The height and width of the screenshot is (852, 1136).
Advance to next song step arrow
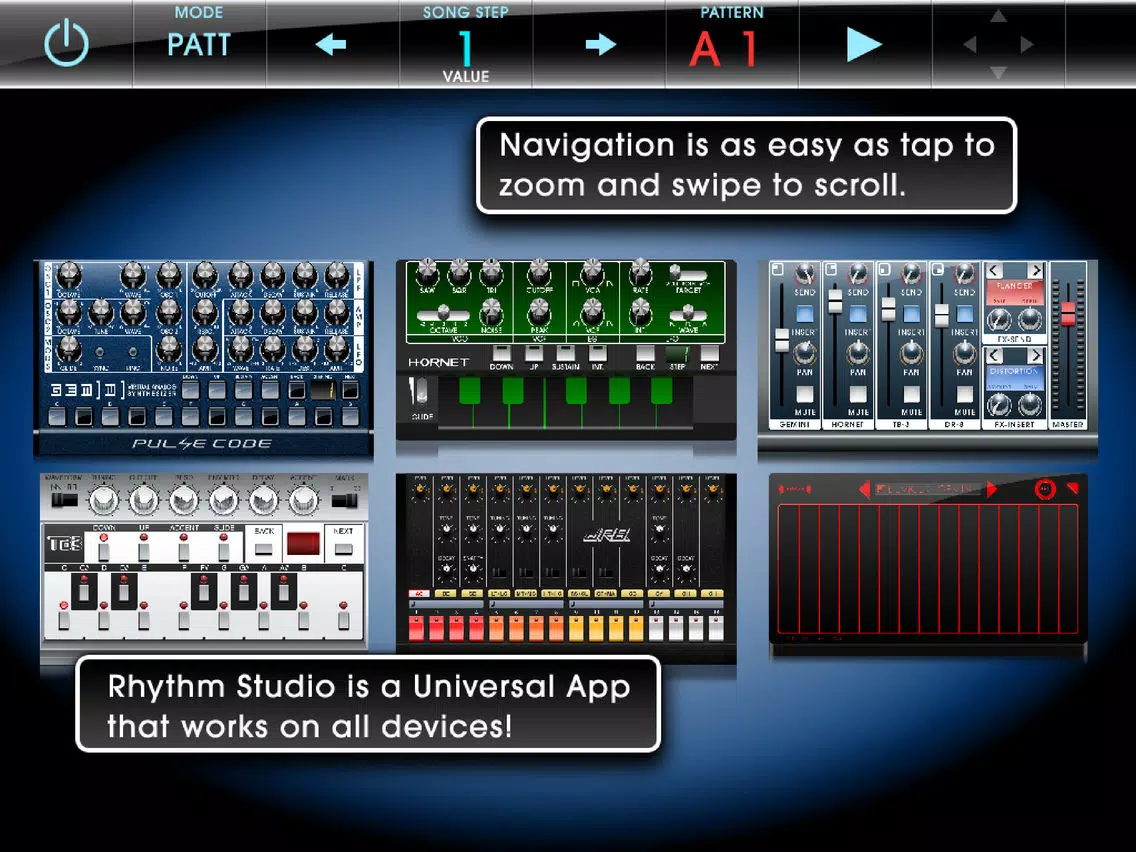click(601, 45)
